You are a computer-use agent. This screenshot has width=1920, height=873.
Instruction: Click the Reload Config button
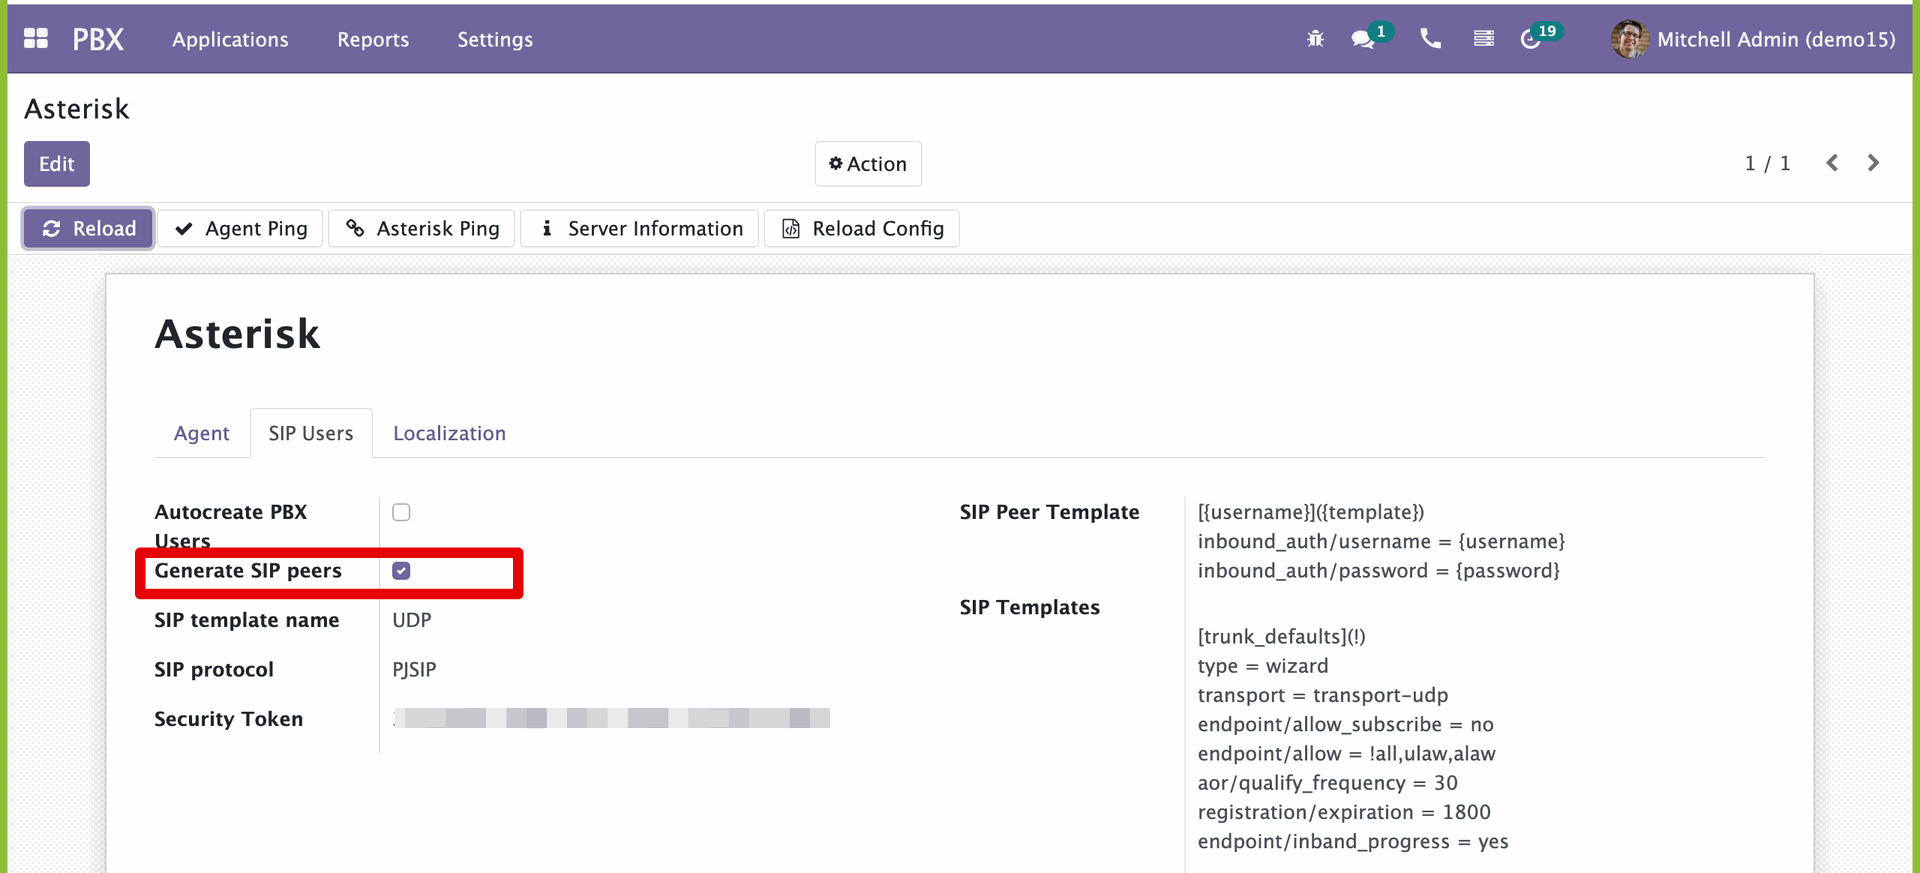tap(862, 229)
